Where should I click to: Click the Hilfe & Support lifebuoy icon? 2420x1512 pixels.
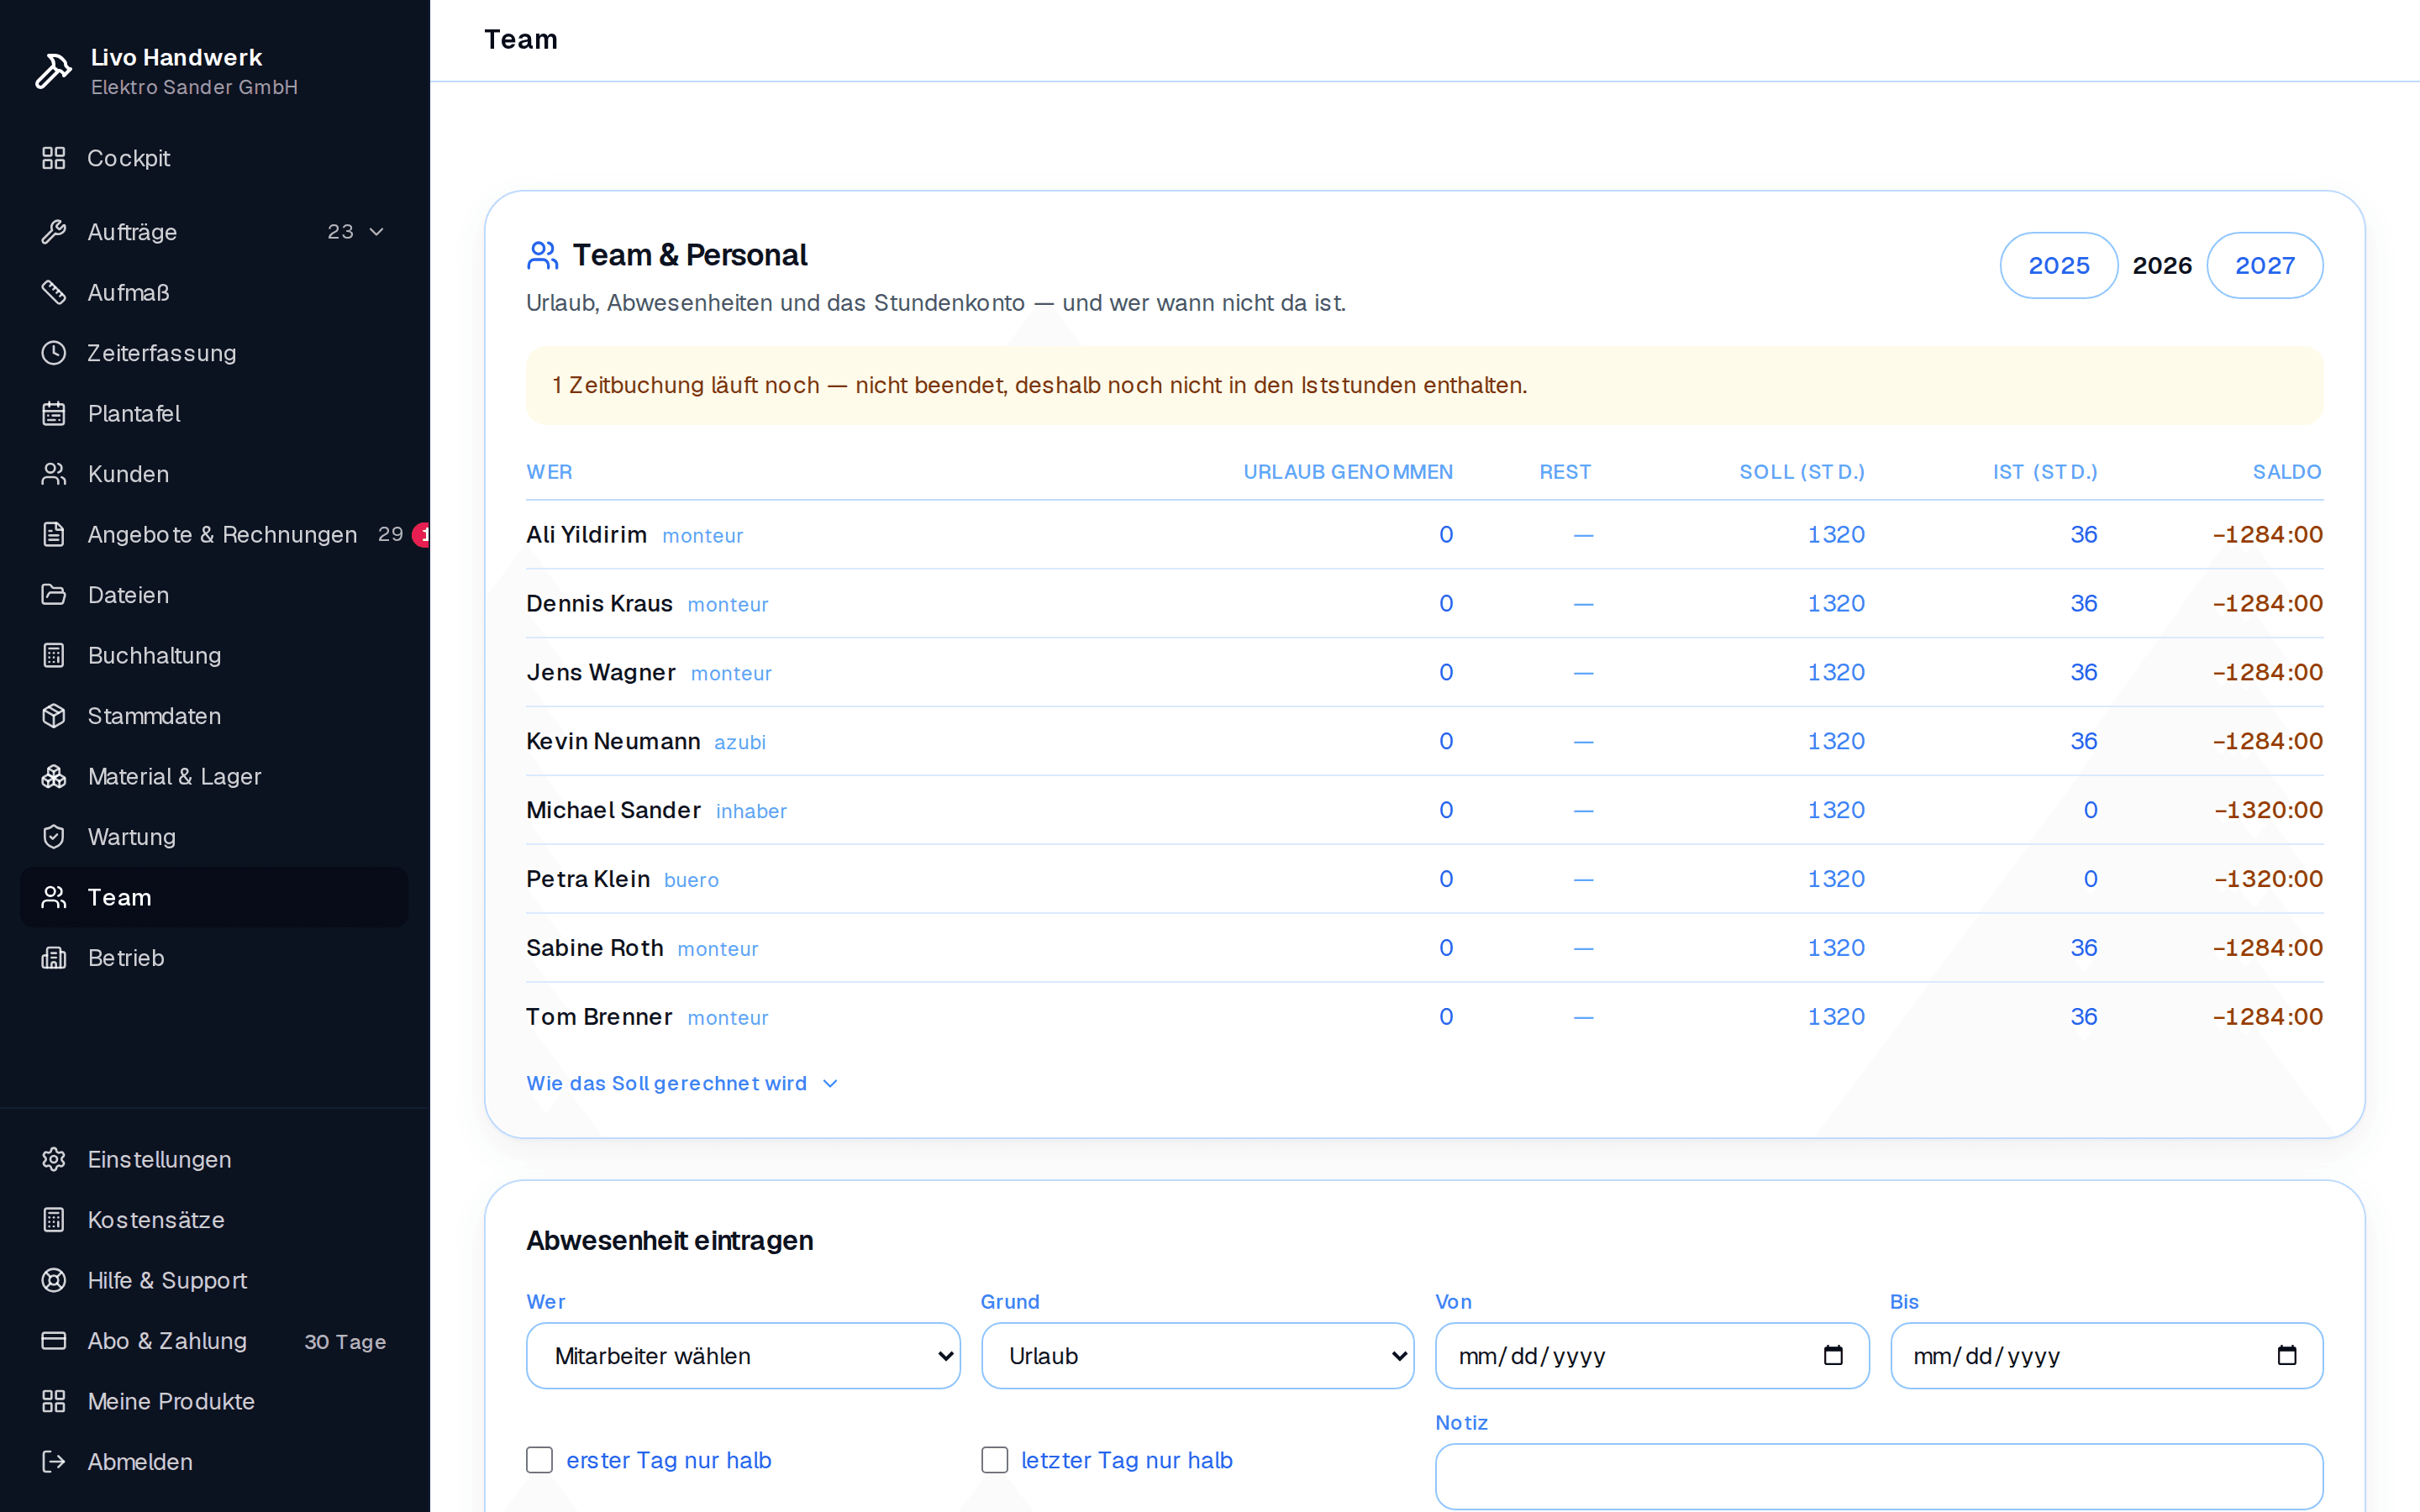coord(54,1280)
